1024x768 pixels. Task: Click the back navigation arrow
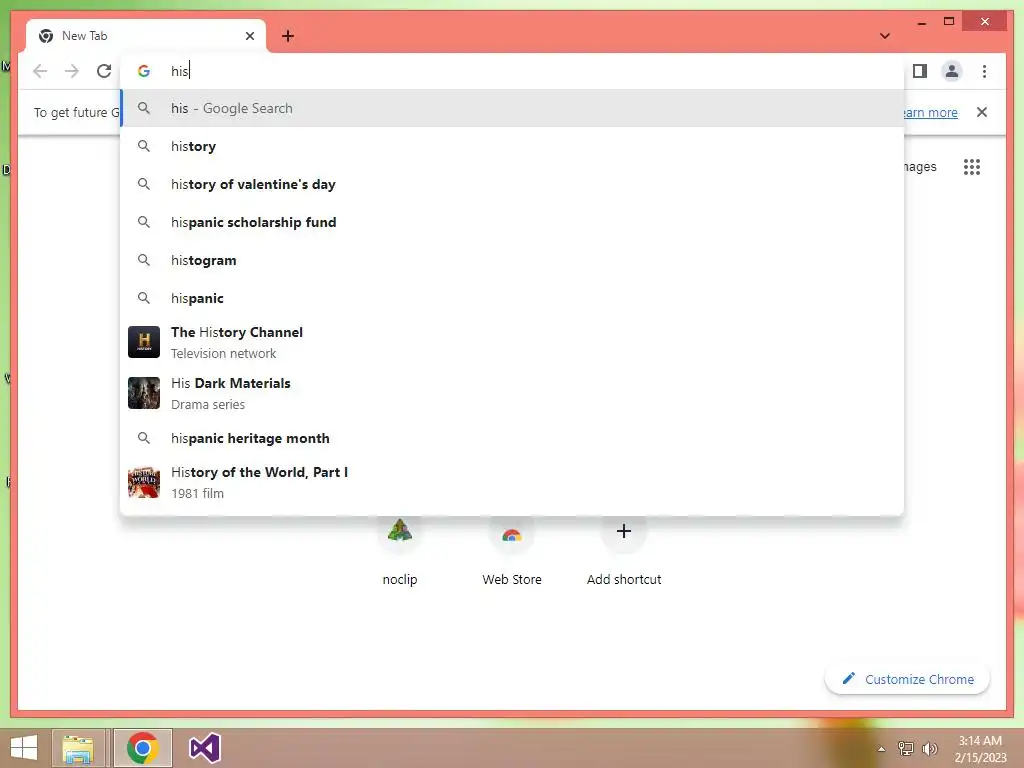[x=40, y=71]
